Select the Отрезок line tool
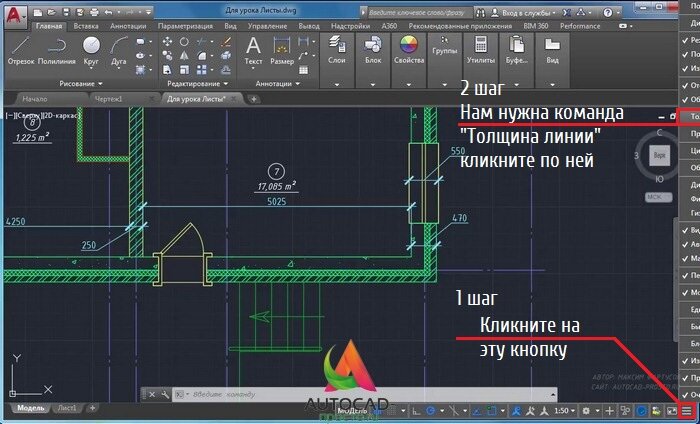700x424 pixels. pyautogui.click(x=20, y=52)
